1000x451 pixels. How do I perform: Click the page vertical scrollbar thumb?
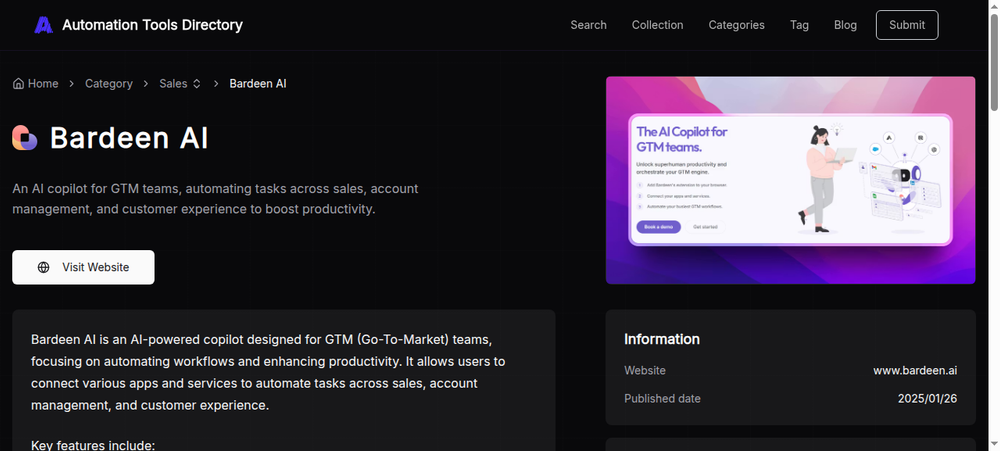point(994,62)
